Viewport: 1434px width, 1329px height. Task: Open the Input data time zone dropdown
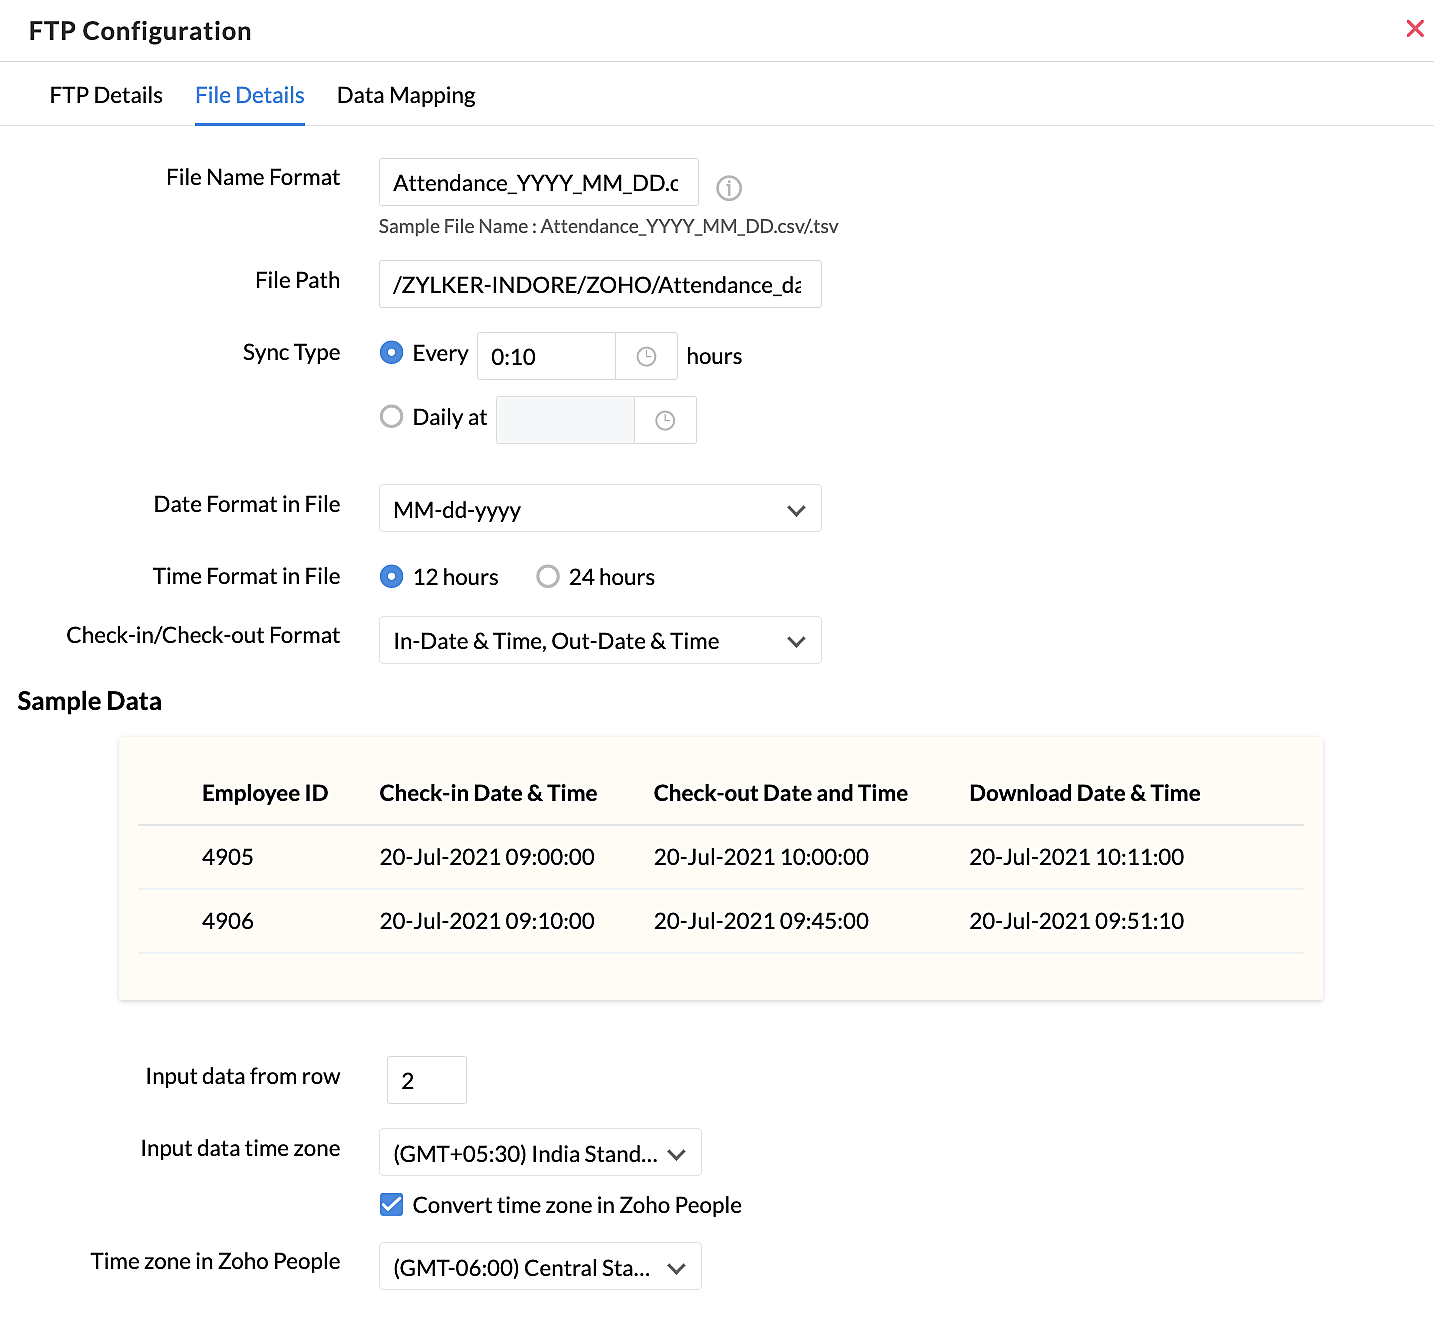coord(540,1153)
